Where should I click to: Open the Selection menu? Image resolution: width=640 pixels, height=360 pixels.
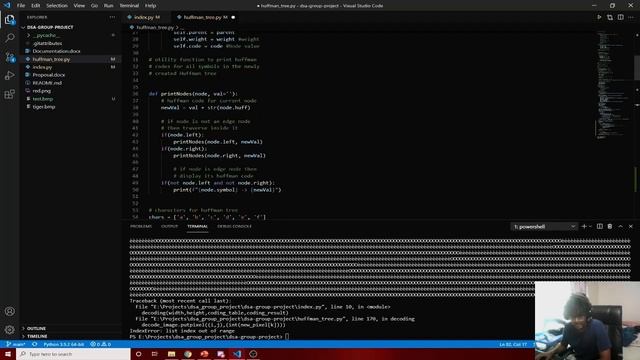pos(57,6)
